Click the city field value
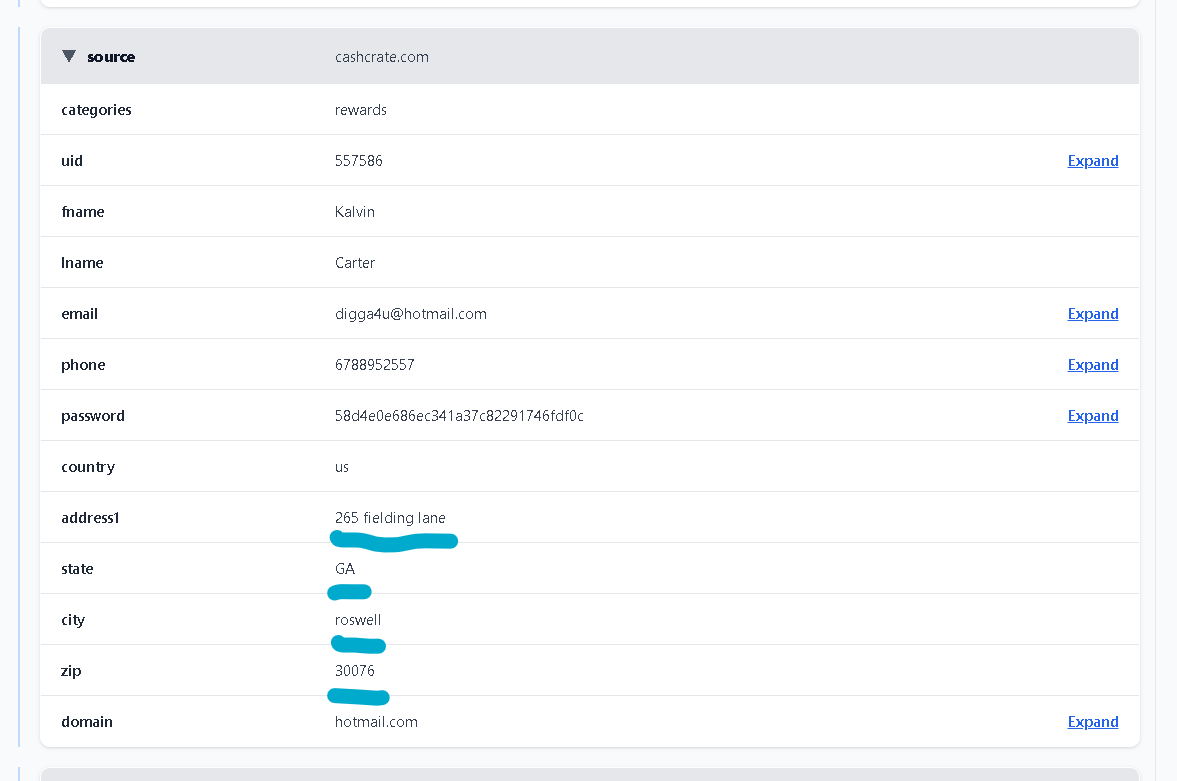This screenshot has width=1177, height=781. [358, 620]
